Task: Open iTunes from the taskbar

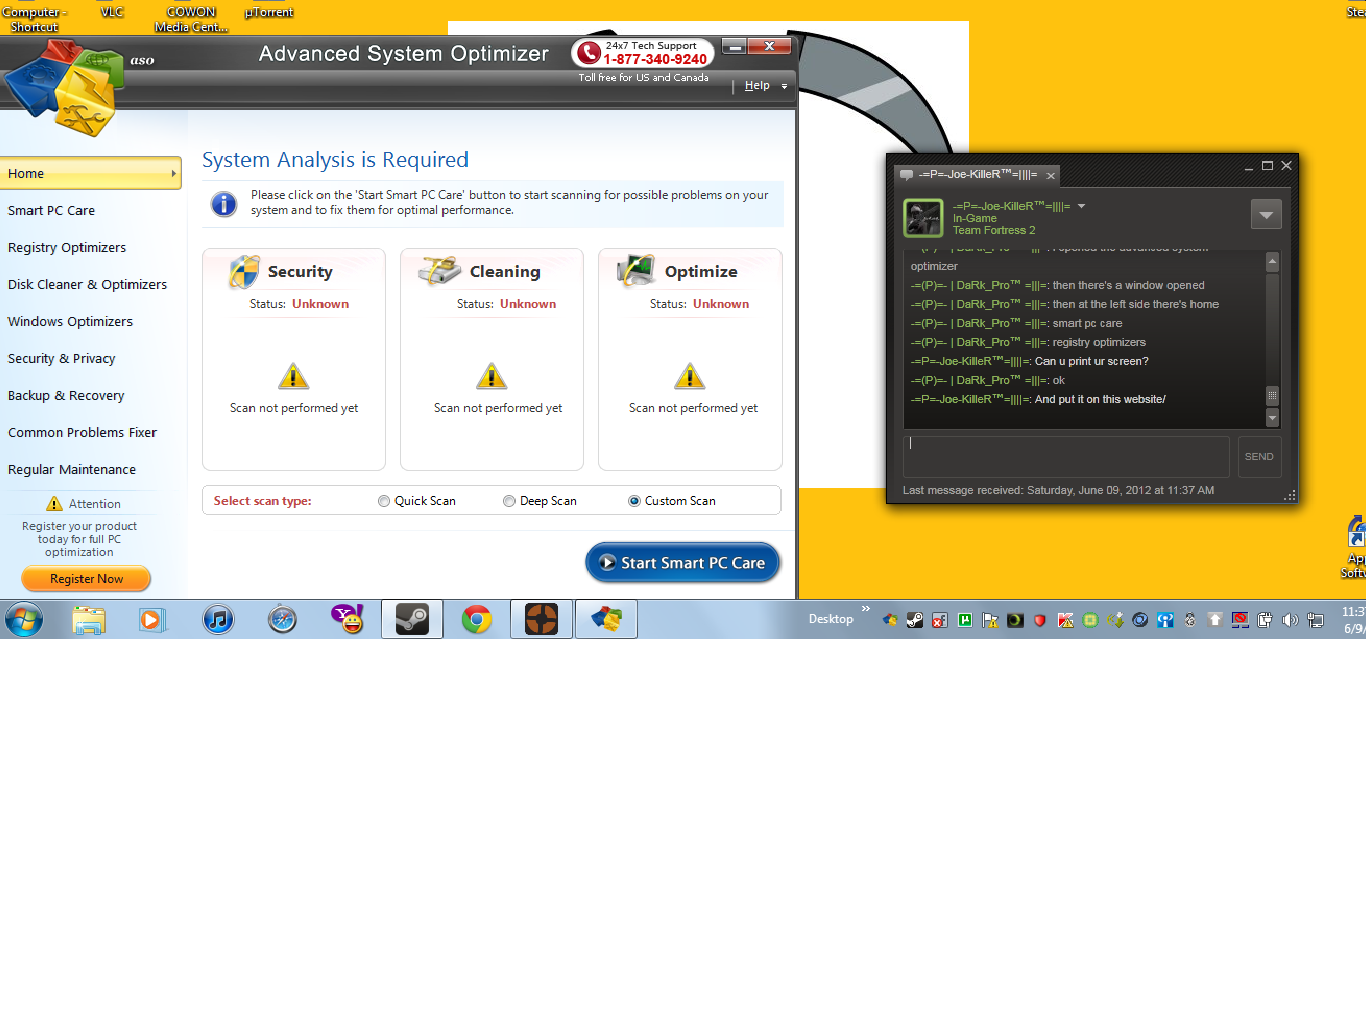Action: pos(218,620)
